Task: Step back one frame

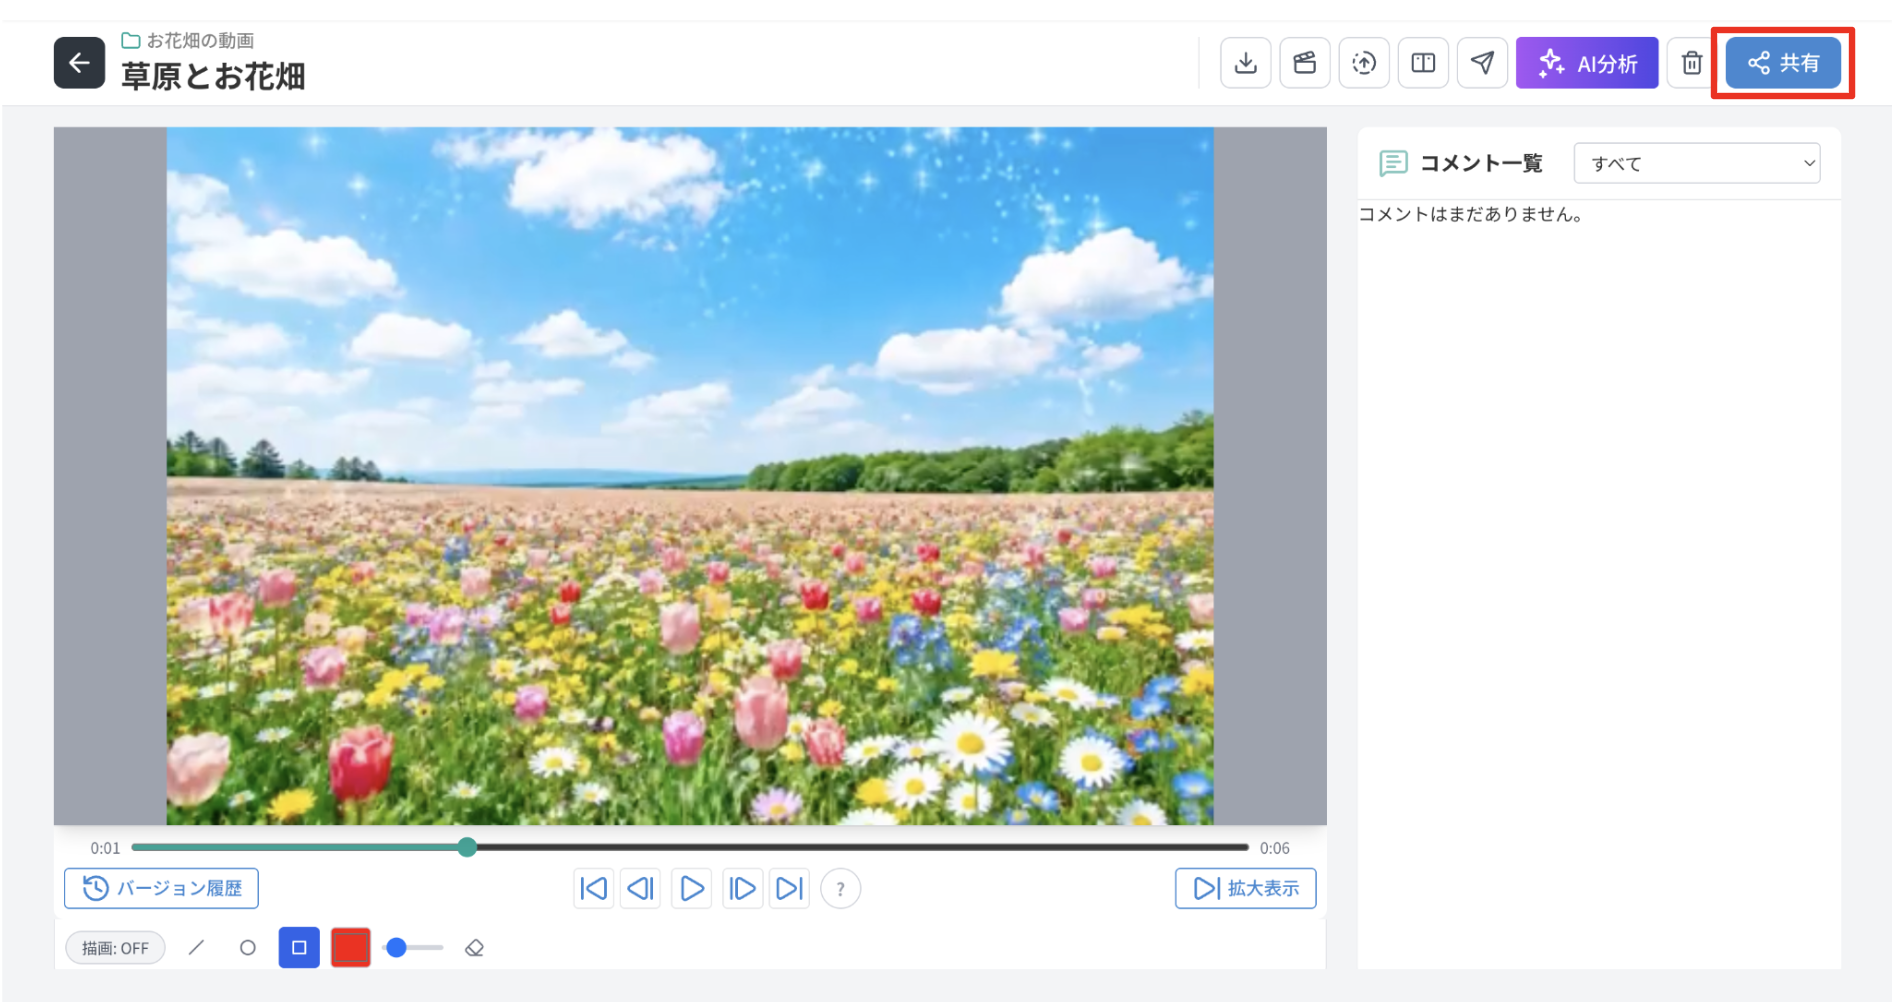Action: pyautogui.click(x=641, y=888)
